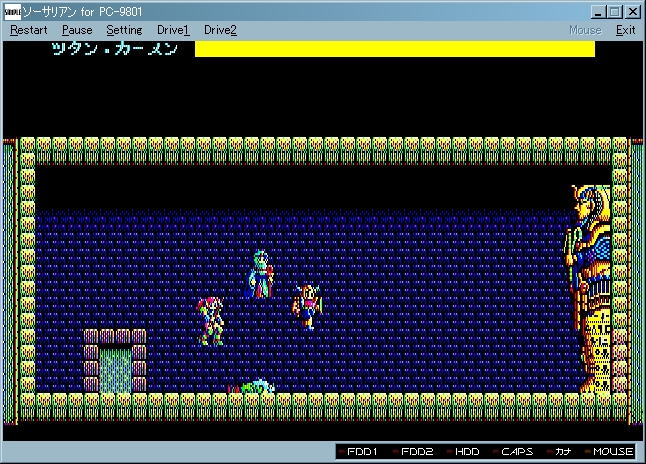The width and height of the screenshot is (646, 464).
Task: Click the FDD1 status indicator
Action: click(x=358, y=452)
